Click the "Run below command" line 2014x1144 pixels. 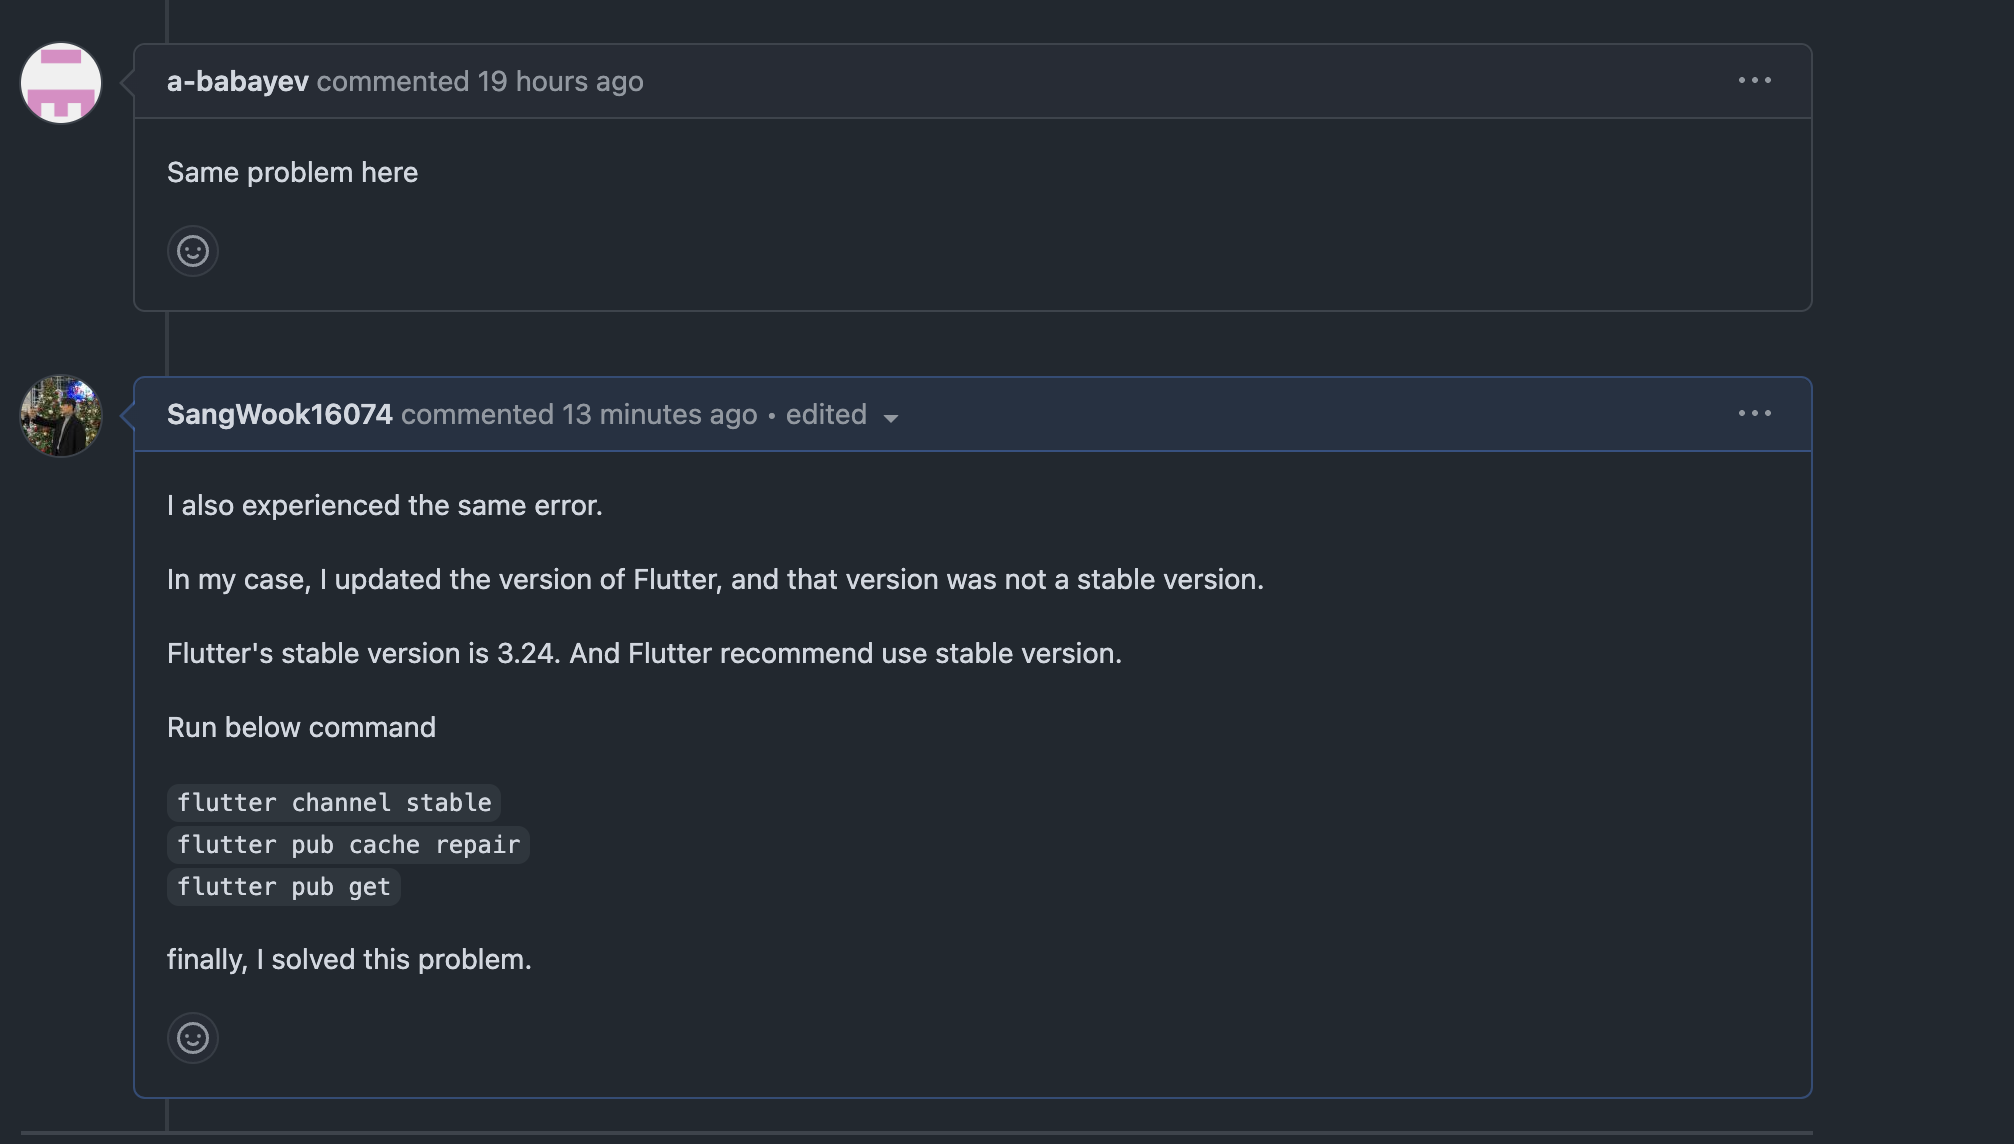(x=301, y=727)
